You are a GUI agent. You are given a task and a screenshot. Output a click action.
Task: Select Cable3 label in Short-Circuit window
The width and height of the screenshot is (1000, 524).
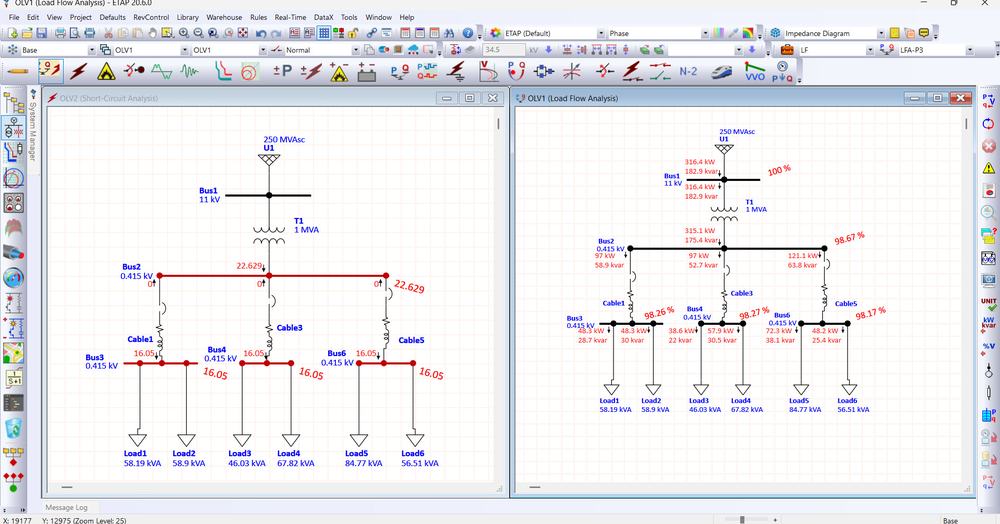(290, 328)
